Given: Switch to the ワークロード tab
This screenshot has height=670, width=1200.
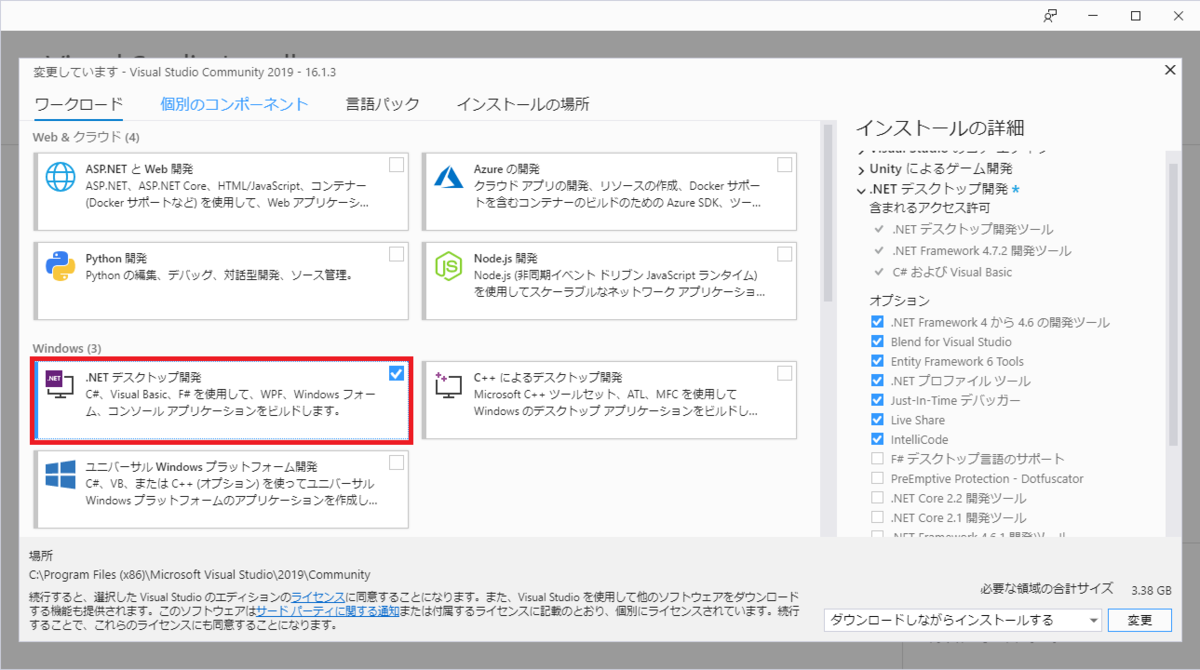Looking at the screenshot, I should tap(78, 104).
